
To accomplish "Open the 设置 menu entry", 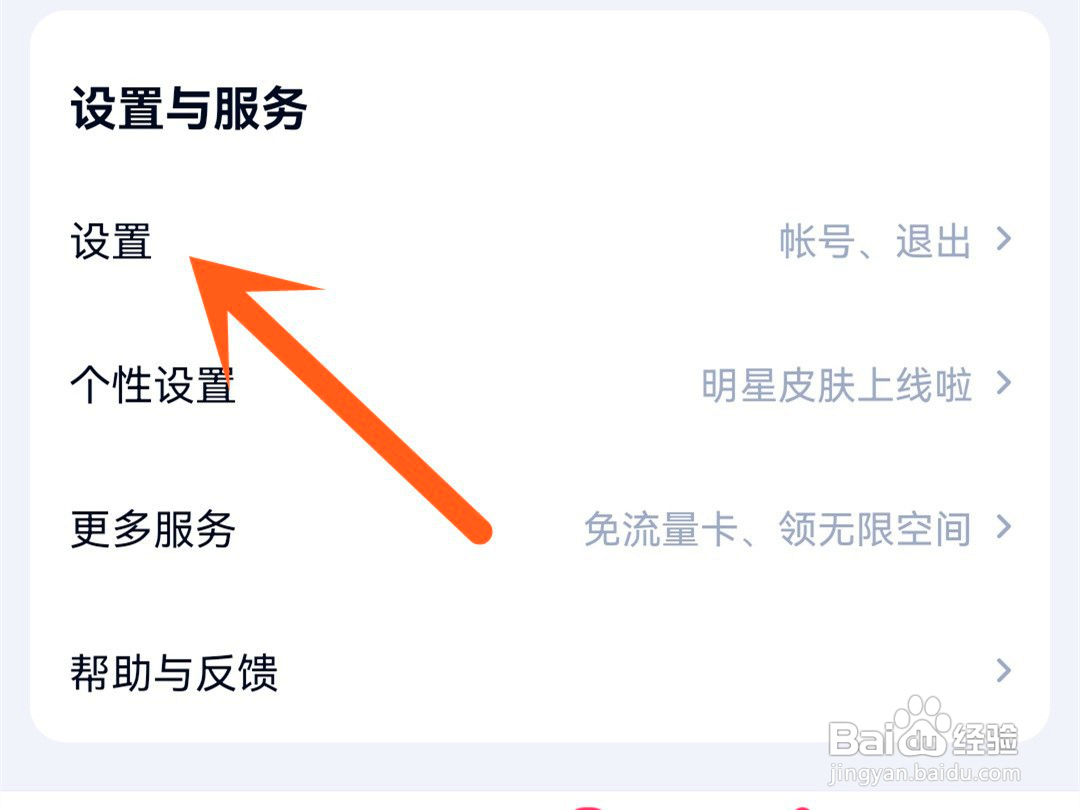I will point(111,242).
